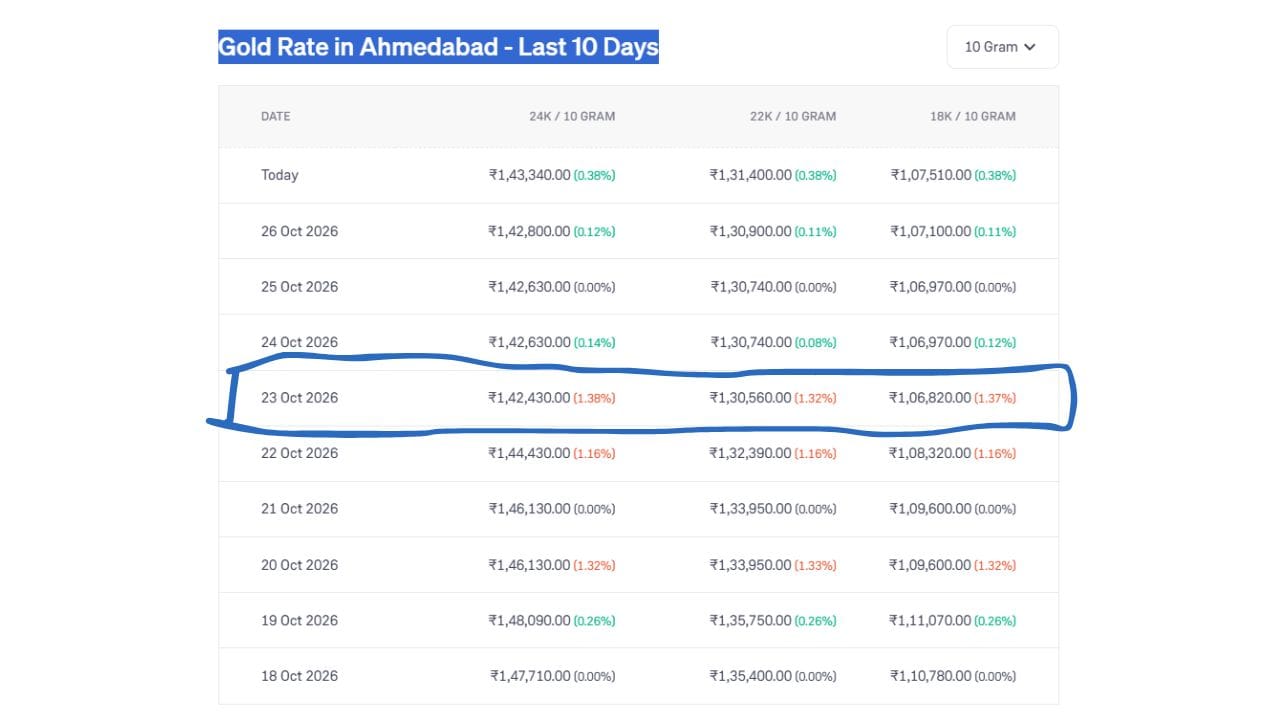Select the 18K price ₹1,07,100.00
The width and height of the screenshot is (1280, 720).
(x=931, y=231)
